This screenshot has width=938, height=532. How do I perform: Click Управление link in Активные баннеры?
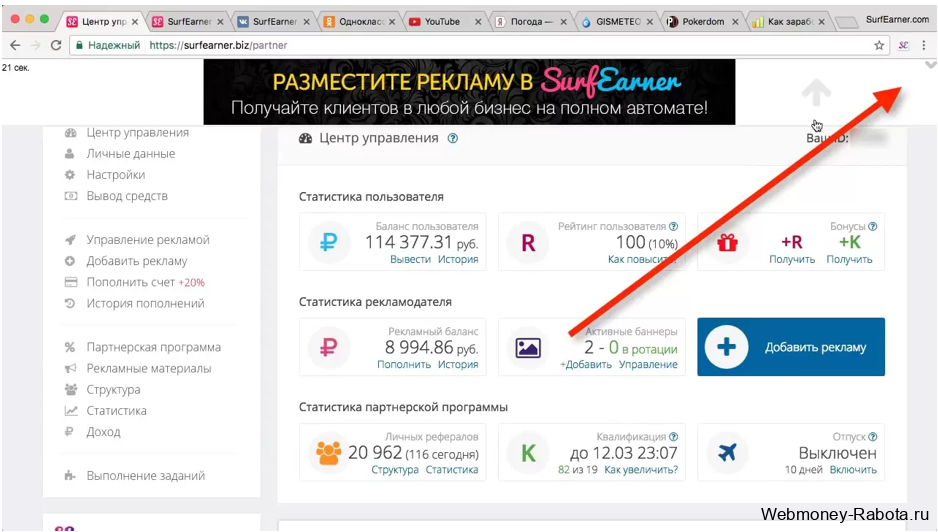click(648, 364)
